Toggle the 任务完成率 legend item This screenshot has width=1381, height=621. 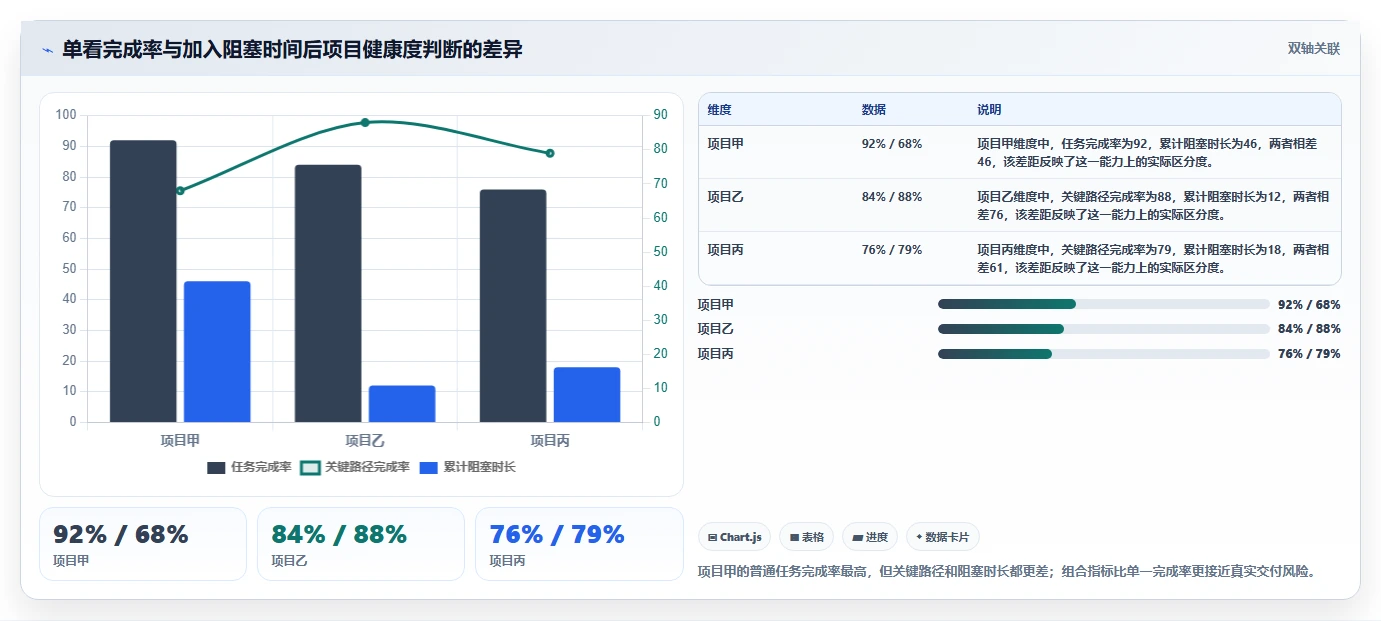[249, 467]
